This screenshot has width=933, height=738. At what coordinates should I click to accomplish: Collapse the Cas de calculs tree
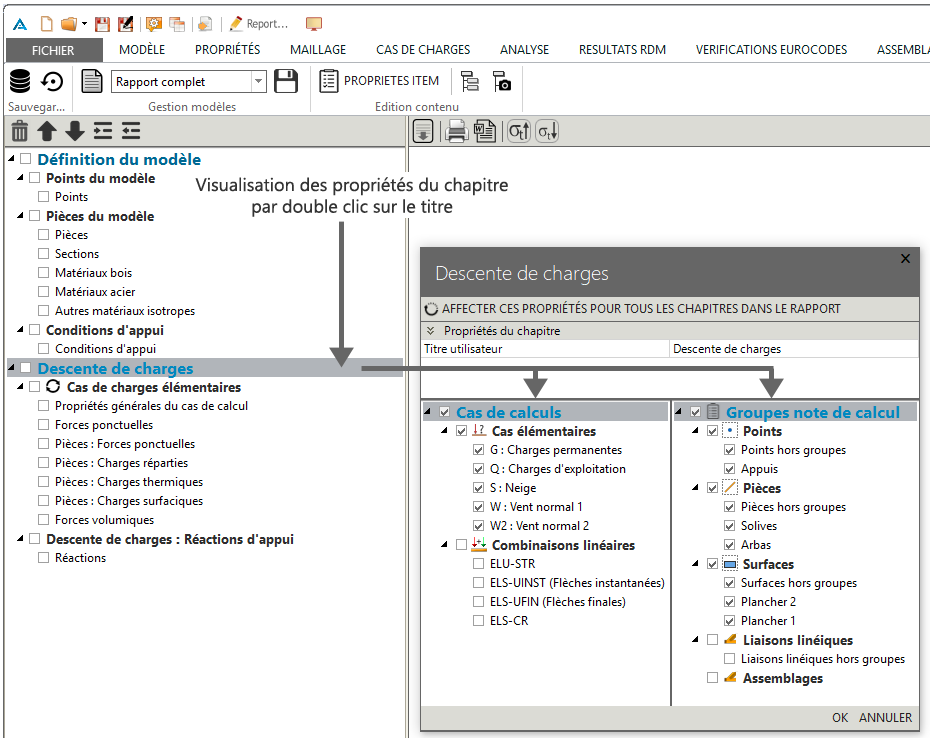[428, 412]
